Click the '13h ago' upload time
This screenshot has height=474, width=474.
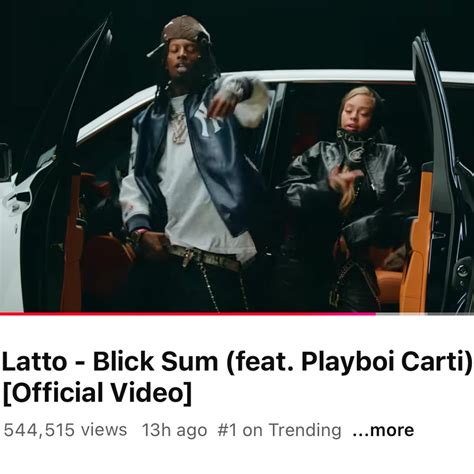[x=174, y=430]
